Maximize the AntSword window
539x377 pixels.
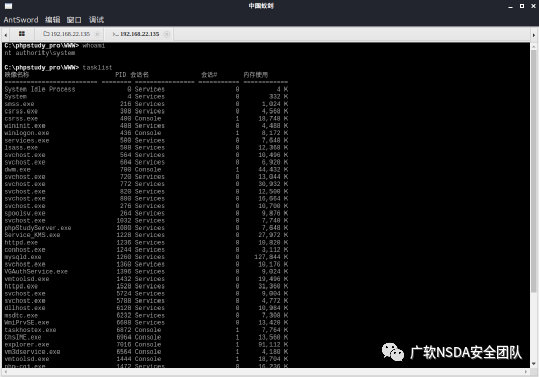pyautogui.click(x=522, y=6)
